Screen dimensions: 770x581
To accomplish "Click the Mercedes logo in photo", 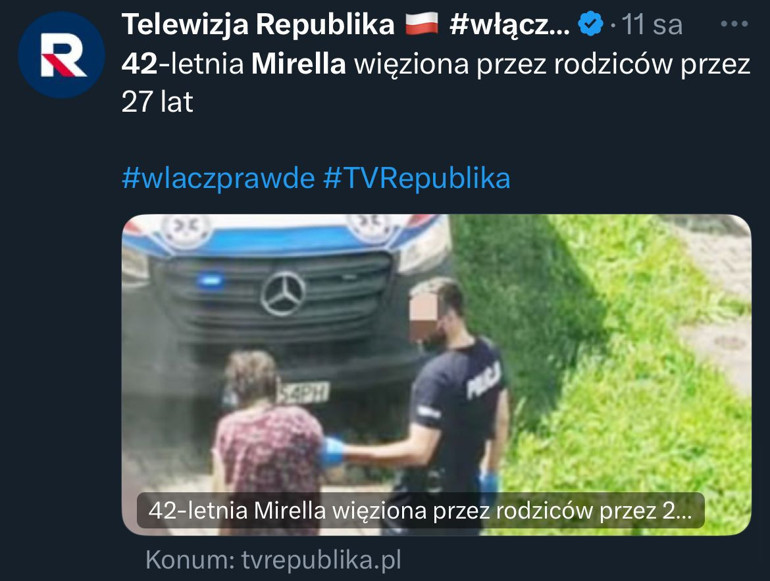I will tap(283, 293).
